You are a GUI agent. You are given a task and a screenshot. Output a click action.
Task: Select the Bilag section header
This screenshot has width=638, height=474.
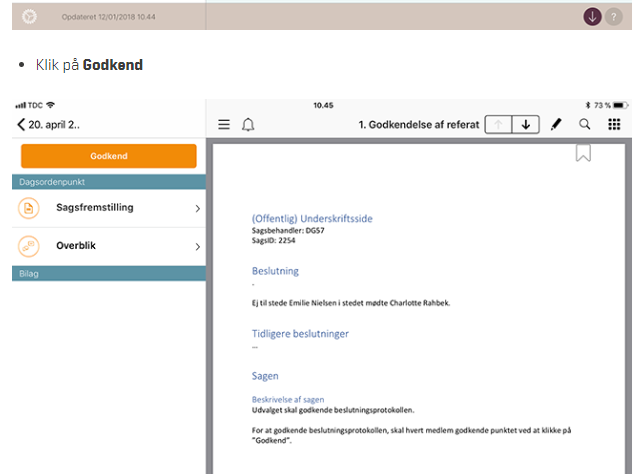tap(108, 273)
